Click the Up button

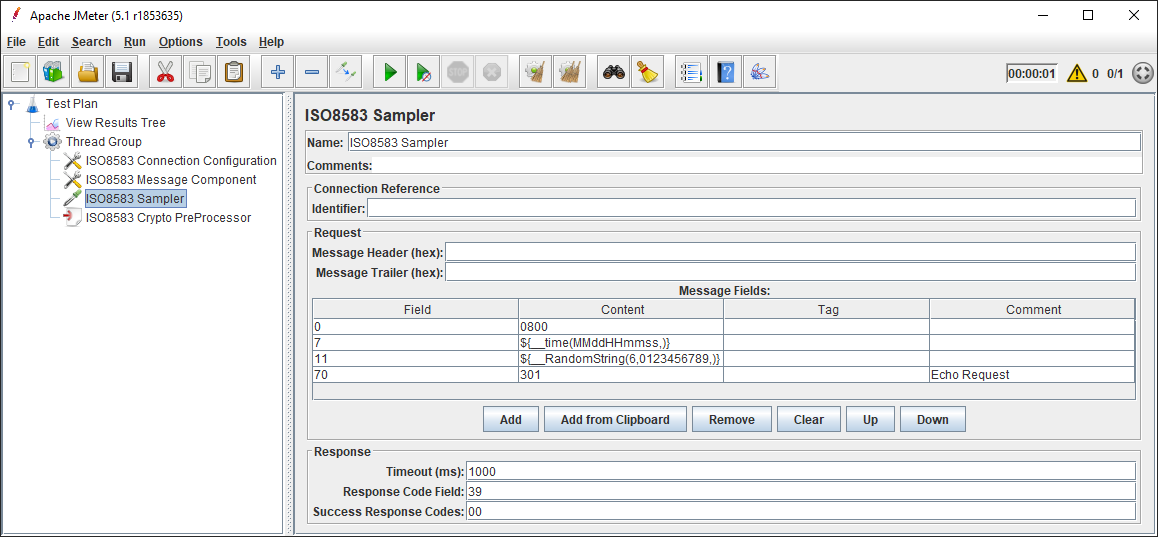click(870, 420)
